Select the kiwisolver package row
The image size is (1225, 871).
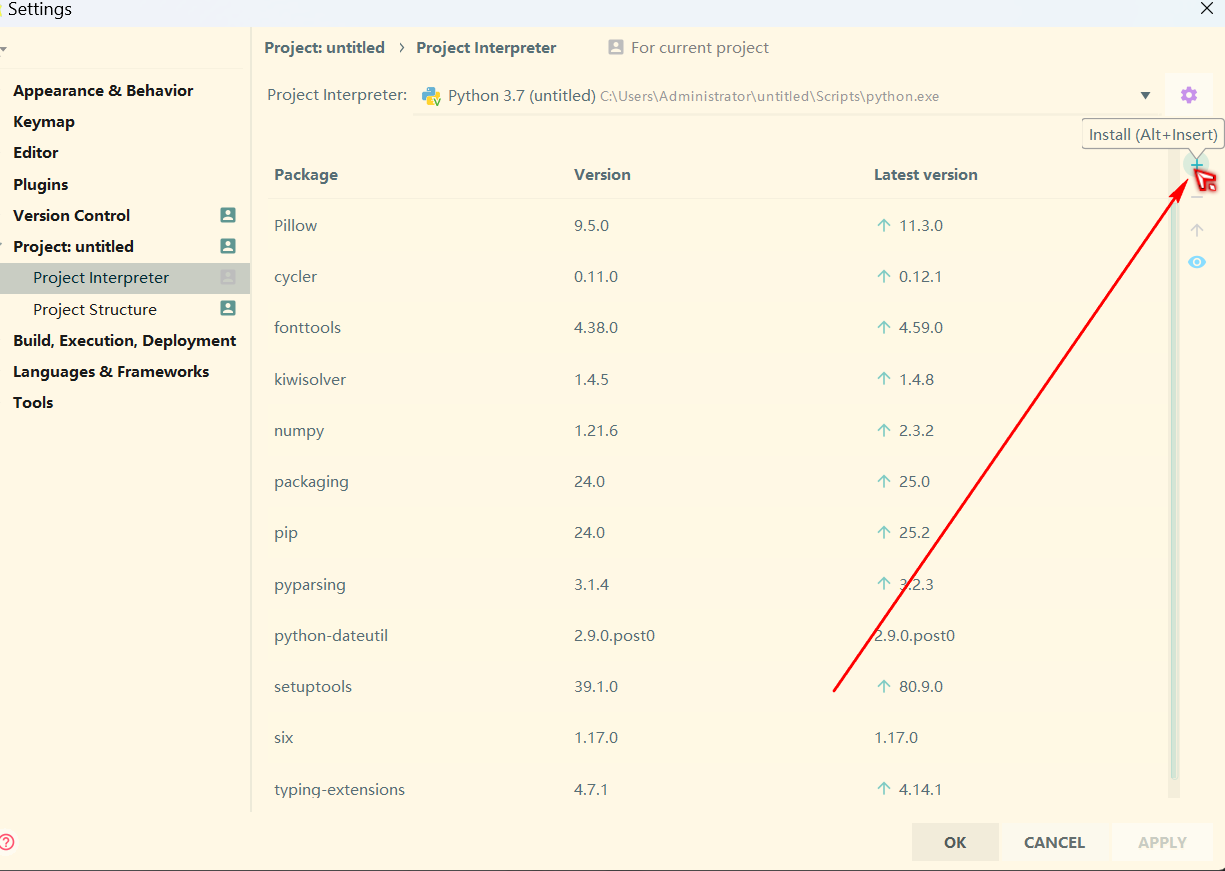[717, 379]
